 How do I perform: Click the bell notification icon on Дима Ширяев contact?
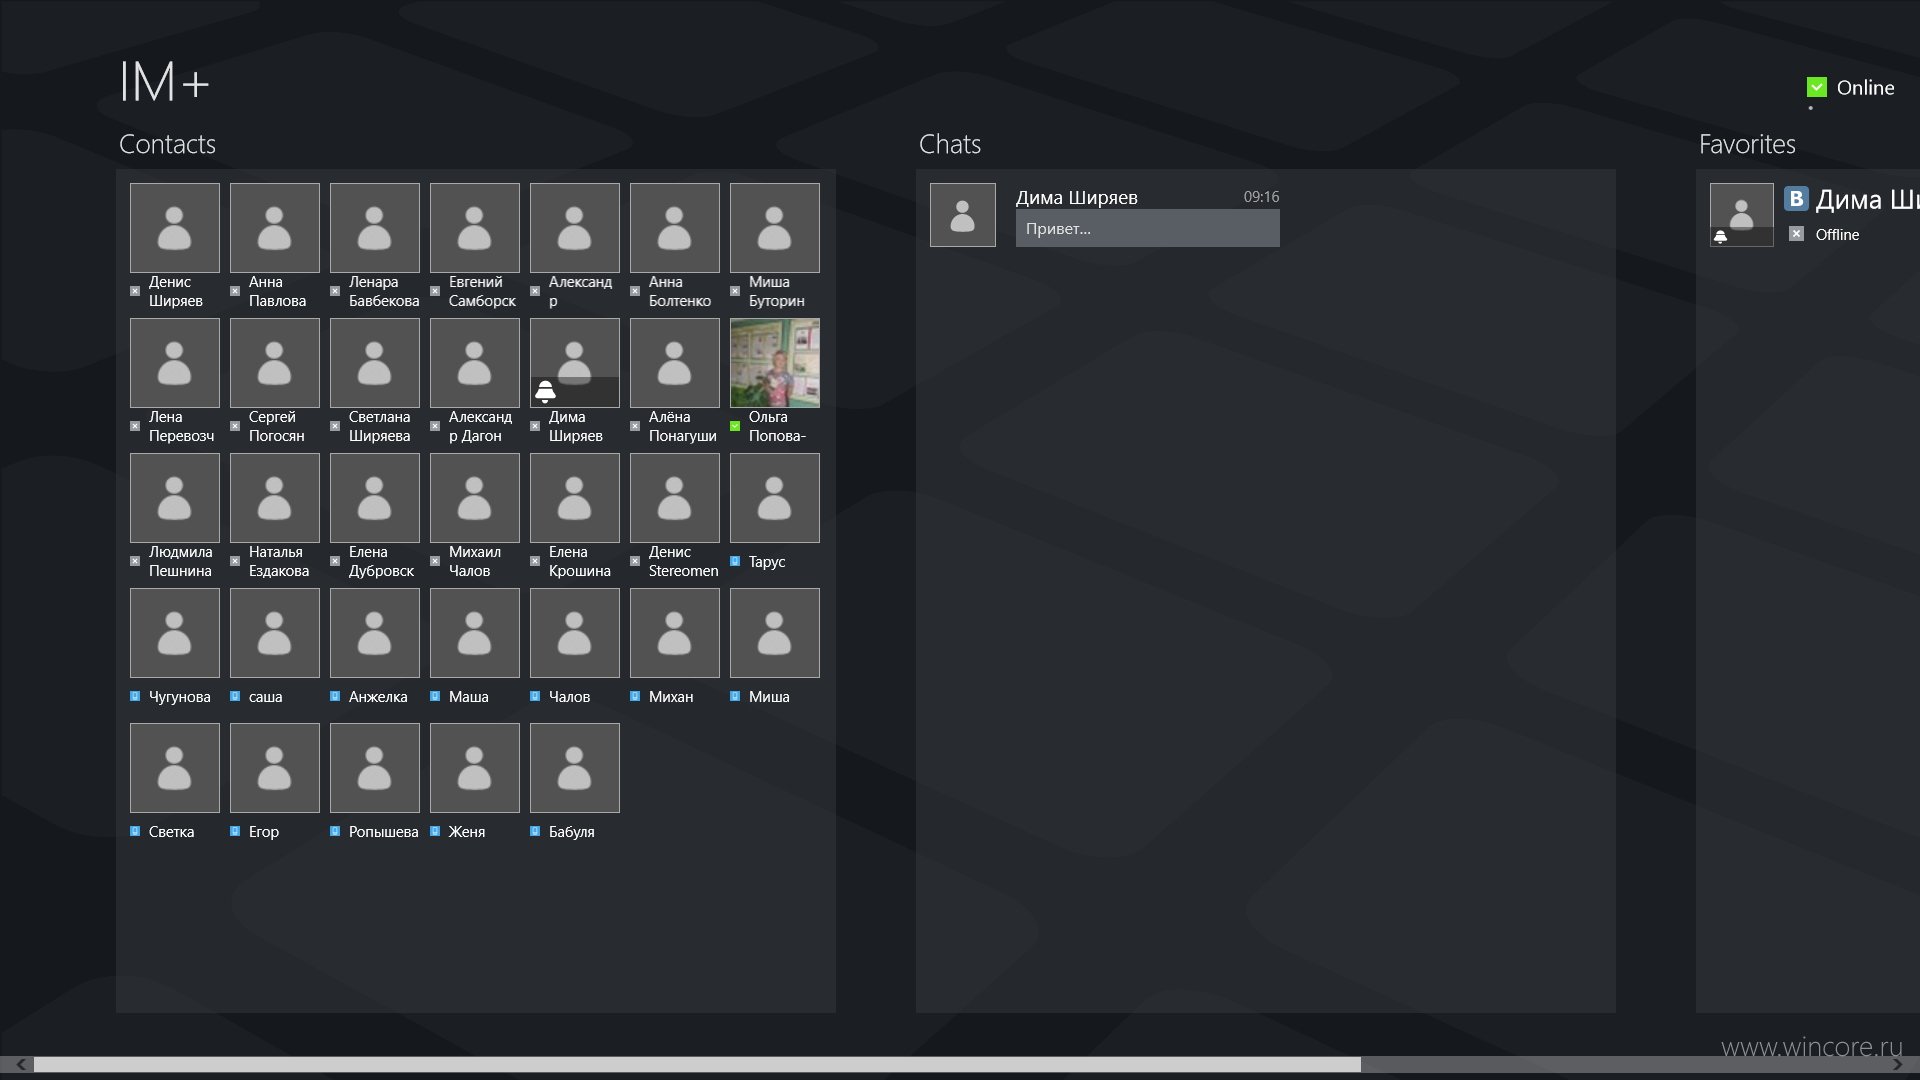[545, 391]
